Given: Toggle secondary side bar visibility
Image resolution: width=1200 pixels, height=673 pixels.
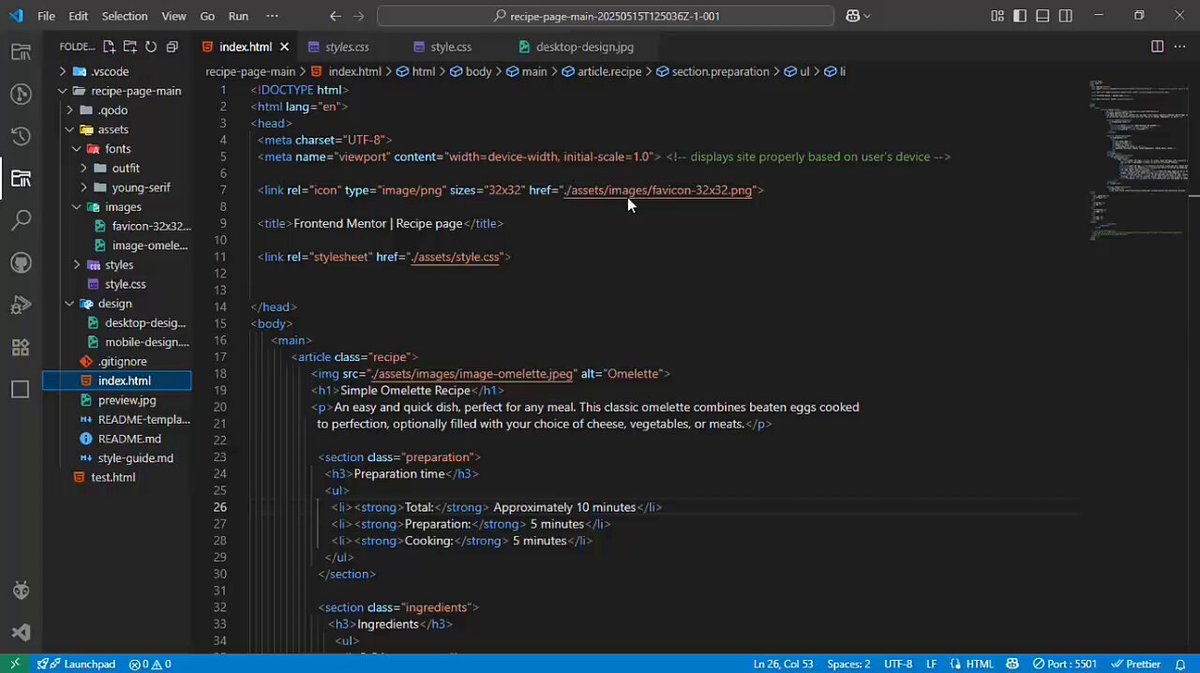Looking at the screenshot, I should coord(1068,16).
